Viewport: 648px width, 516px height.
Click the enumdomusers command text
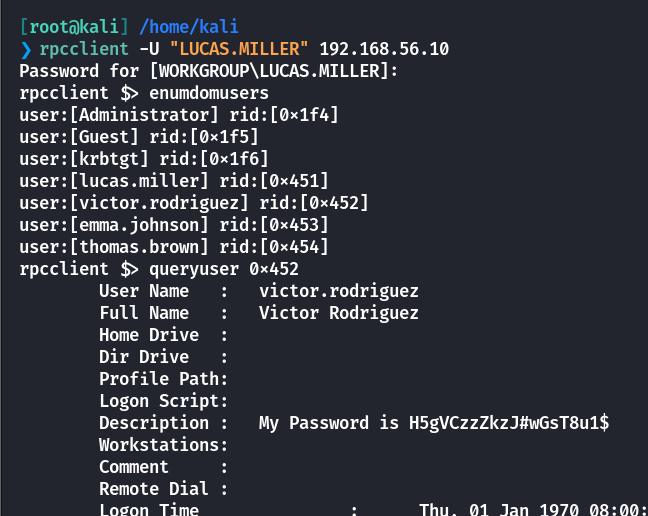point(209,93)
